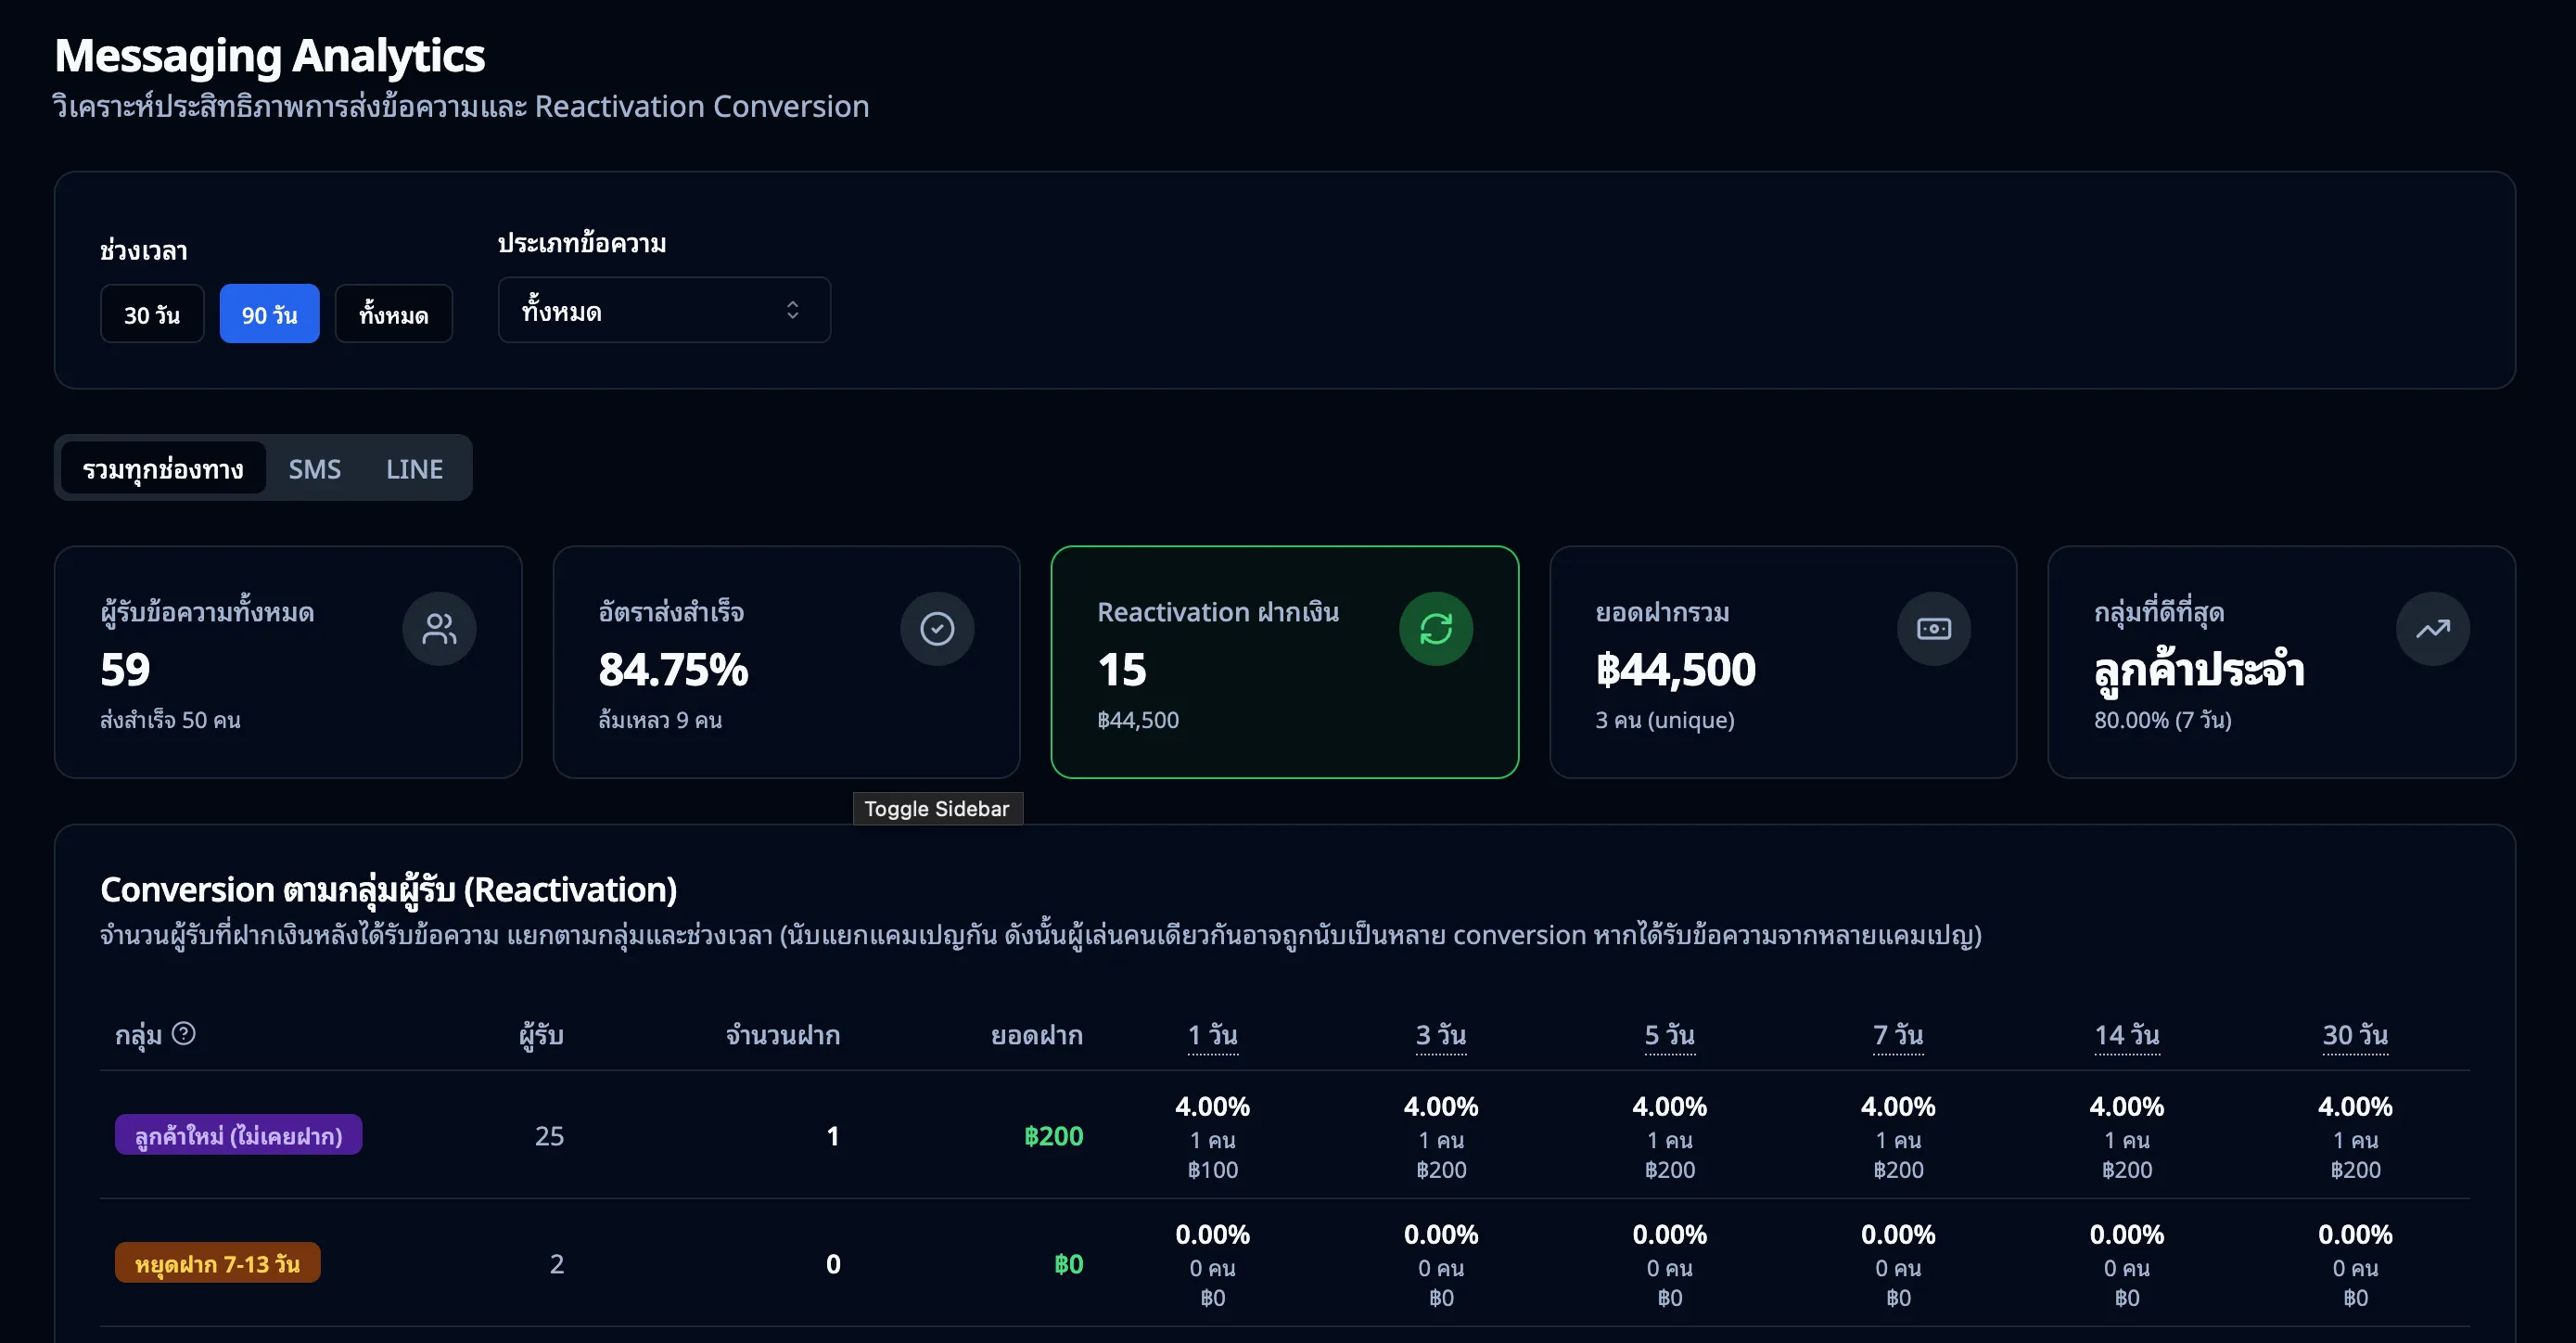This screenshot has width=2576, height=1343.
Task: Click the message type dropdown chevron arrows
Action: pyautogui.click(x=792, y=311)
